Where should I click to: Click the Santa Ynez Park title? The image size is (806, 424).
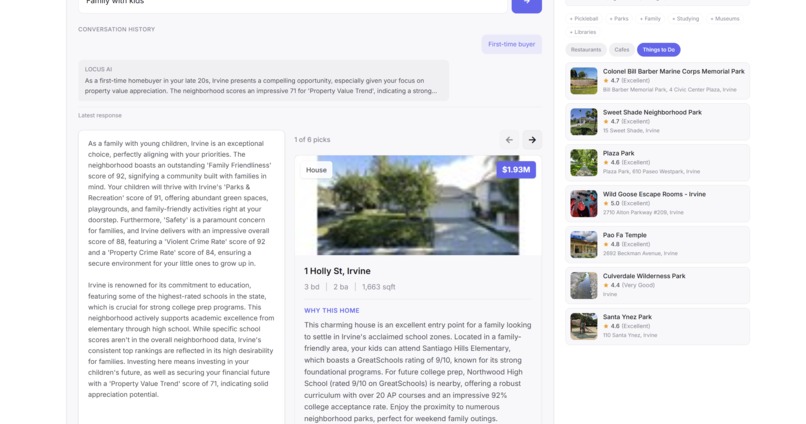627,317
